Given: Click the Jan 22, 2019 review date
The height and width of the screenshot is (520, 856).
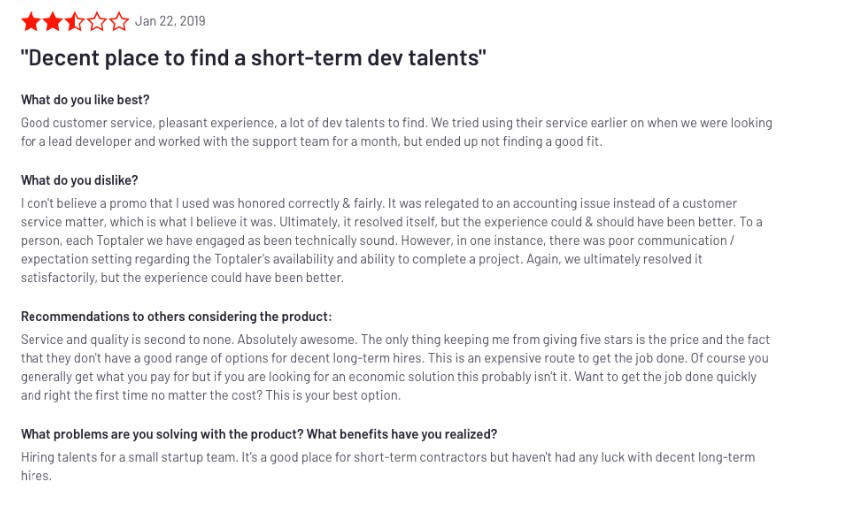Looking at the screenshot, I should [x=170, y=21].
